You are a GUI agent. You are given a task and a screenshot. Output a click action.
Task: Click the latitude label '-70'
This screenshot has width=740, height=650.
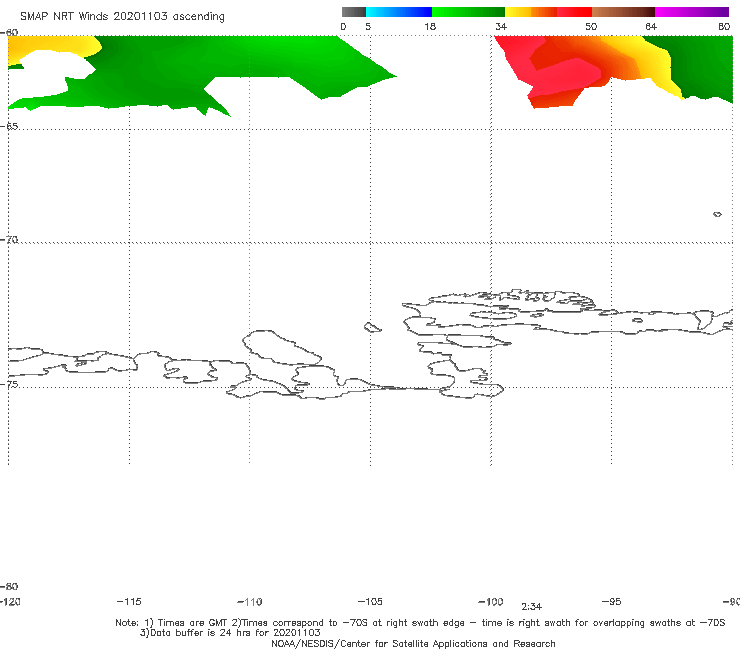[x=9, y=240]
